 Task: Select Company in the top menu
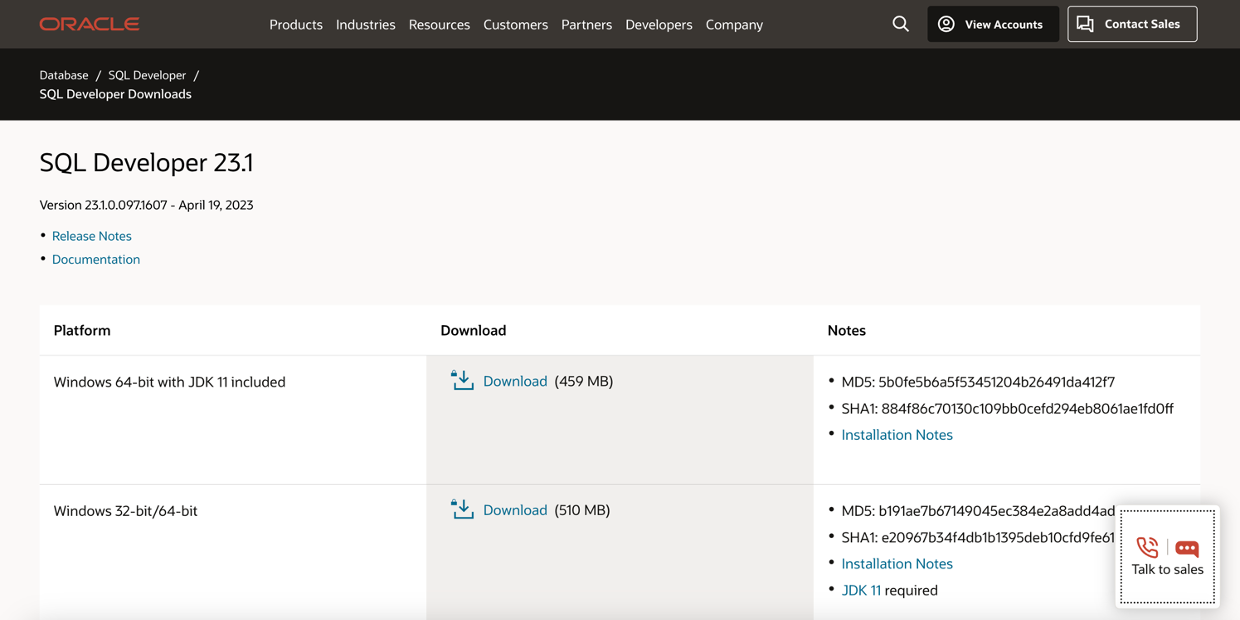coord(734,24)
